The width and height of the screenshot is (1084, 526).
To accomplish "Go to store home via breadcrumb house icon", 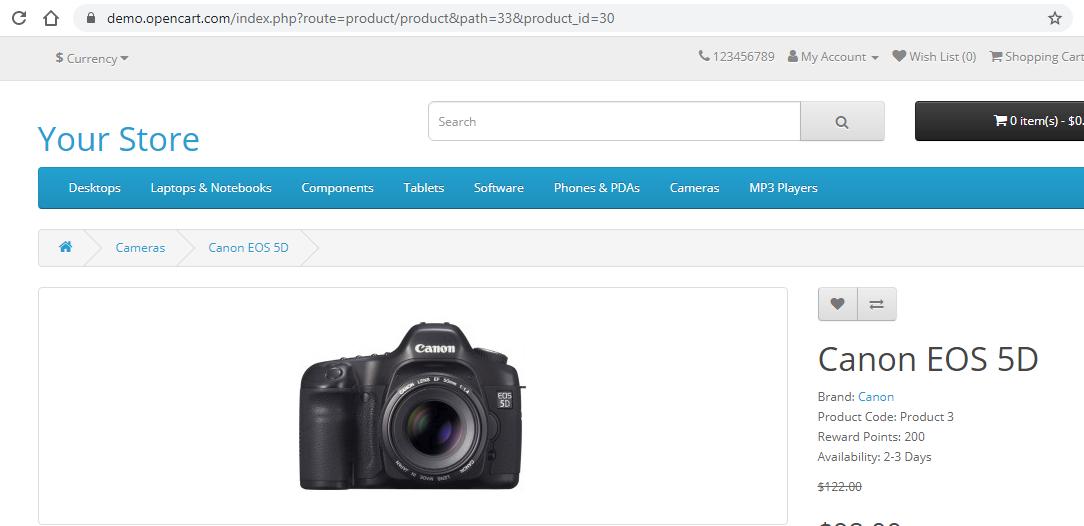I will pyautogui.click(x=66, y=247).
